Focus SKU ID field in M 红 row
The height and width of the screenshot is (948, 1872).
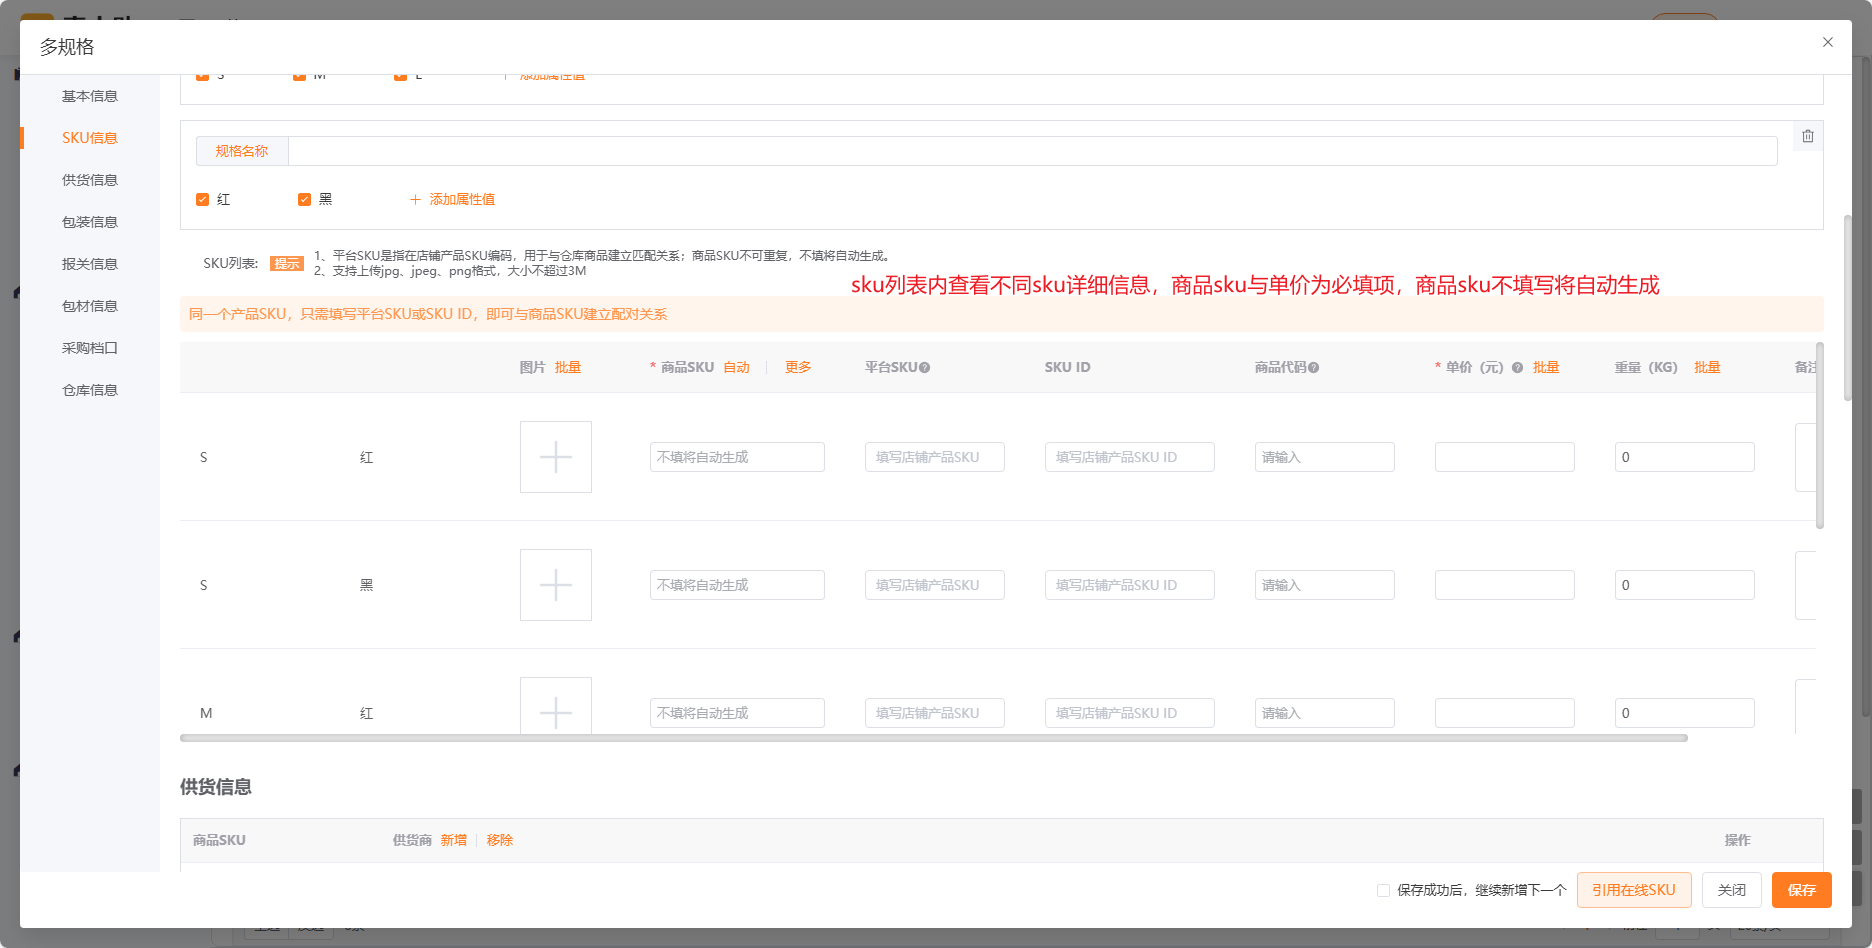(x=1130, y=713)
